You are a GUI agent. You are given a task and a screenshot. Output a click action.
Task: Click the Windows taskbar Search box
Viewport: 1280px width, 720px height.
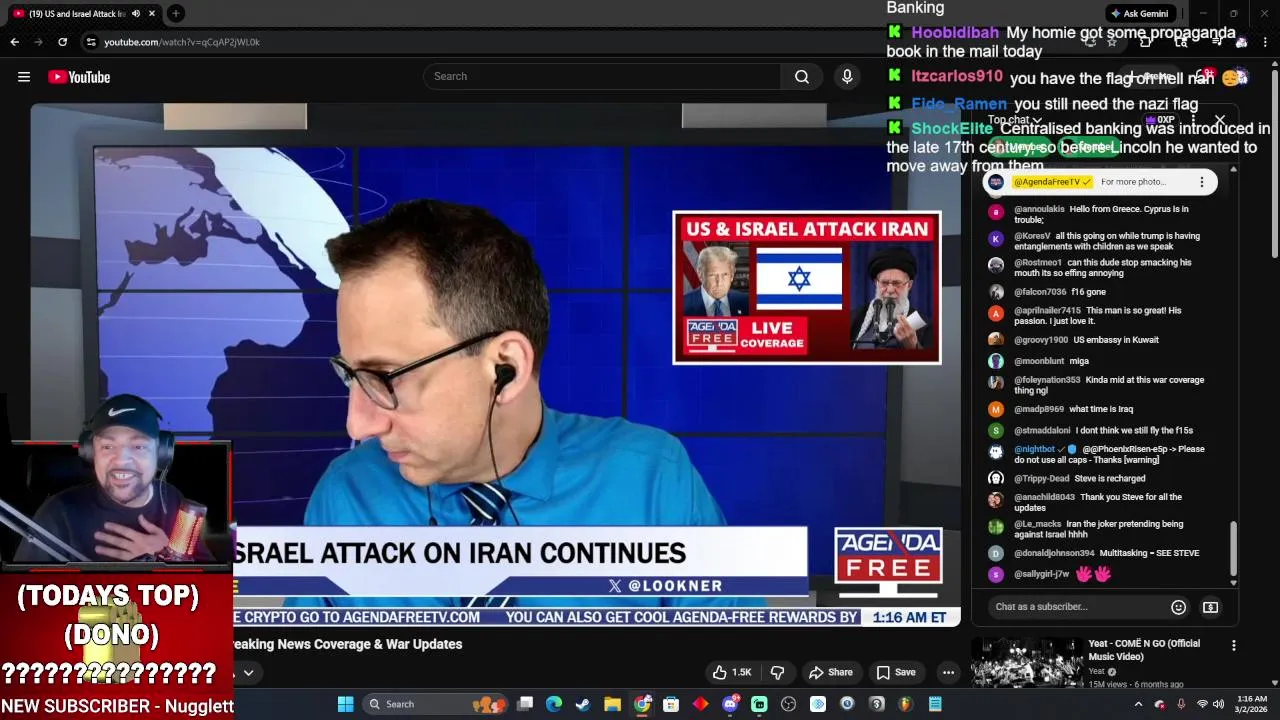click(x=434, y=704)
